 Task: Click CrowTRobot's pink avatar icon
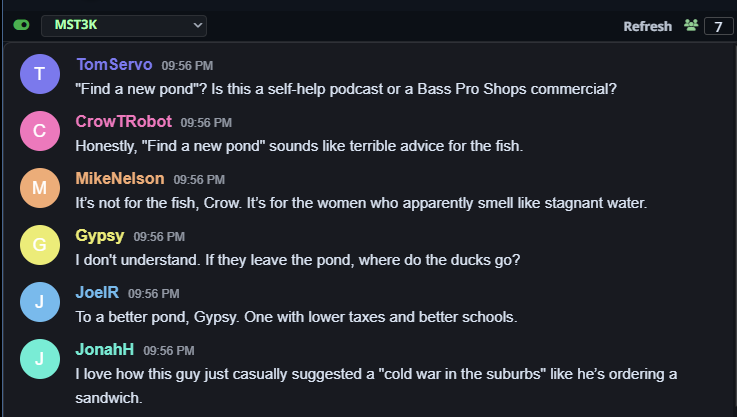pyautogui.click(x=39, y=130)
